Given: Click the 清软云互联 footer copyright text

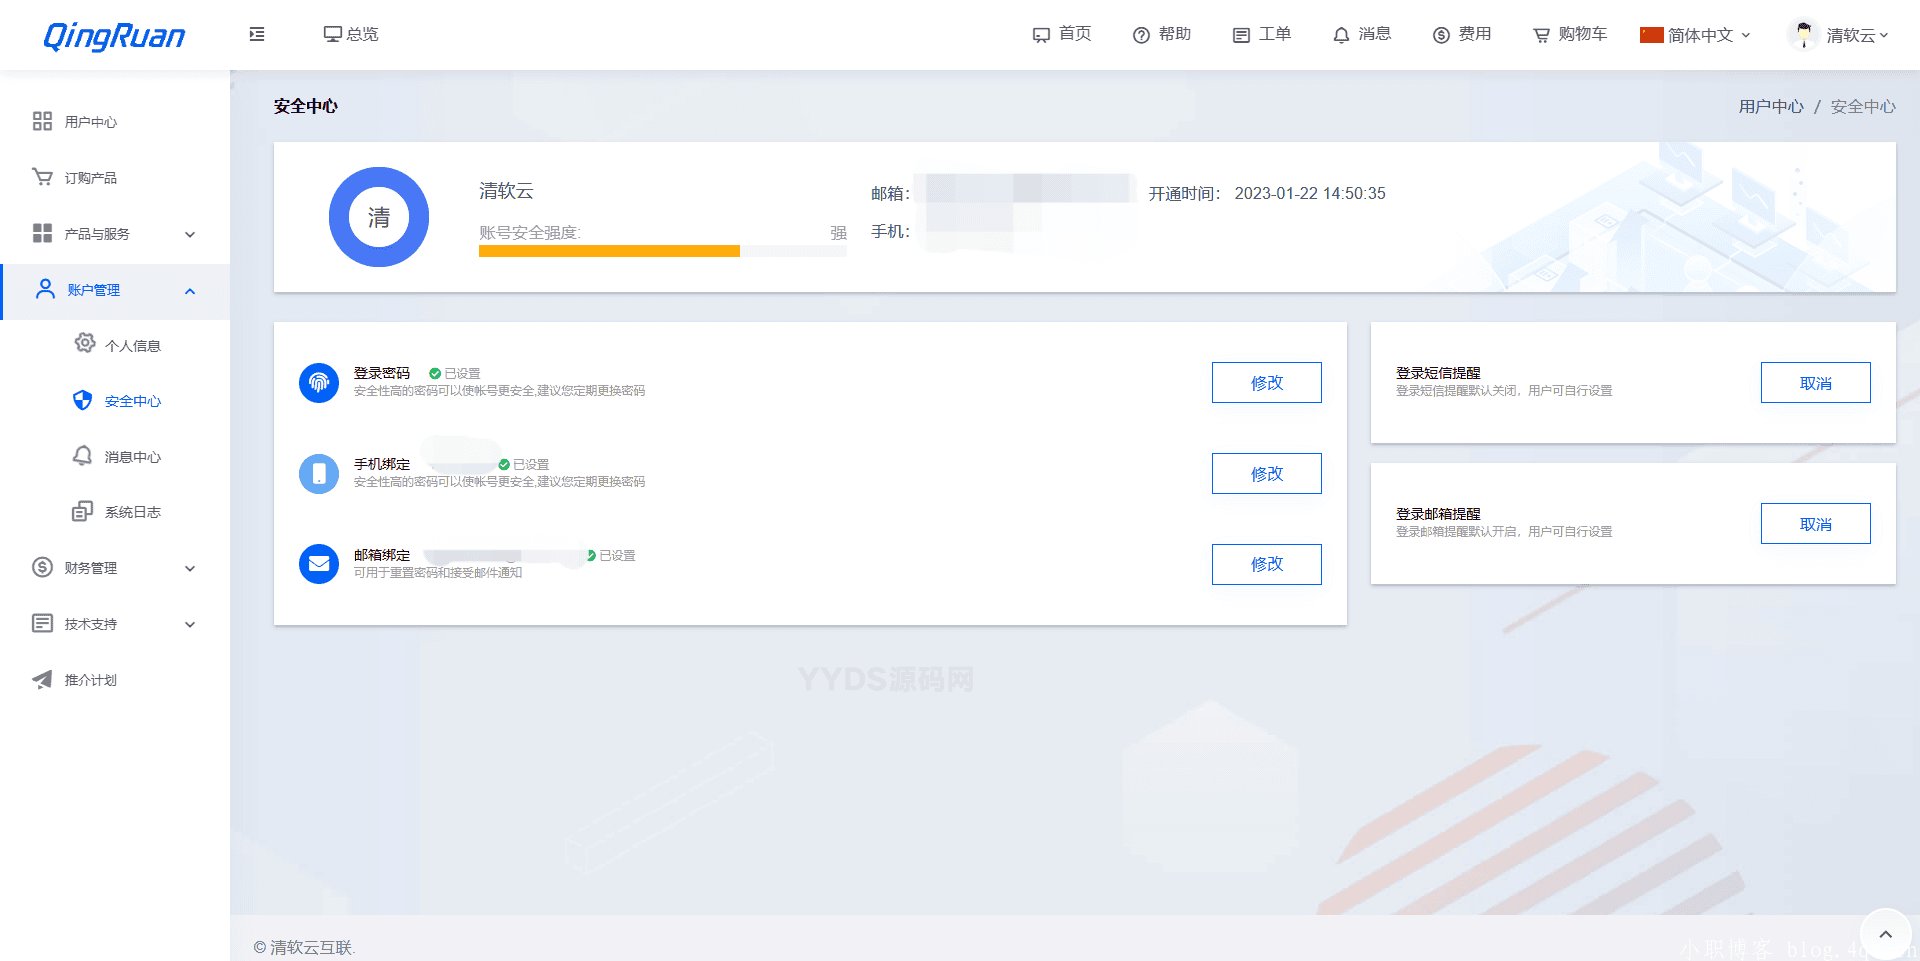Looking at the screenshot, I should (304, 947).
